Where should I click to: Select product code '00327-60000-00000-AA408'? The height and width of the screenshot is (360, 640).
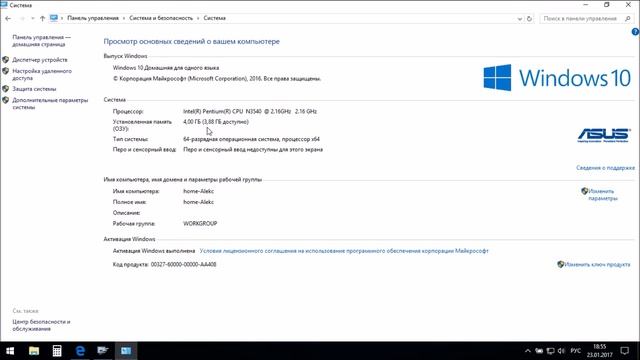tap(183, 264)
